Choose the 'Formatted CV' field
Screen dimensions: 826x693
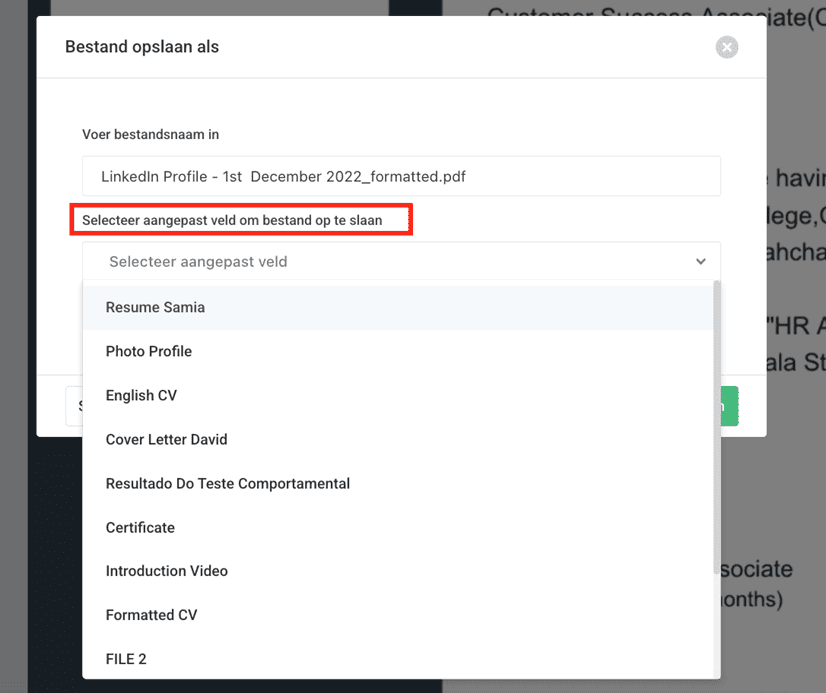click(x=151, y=616)
